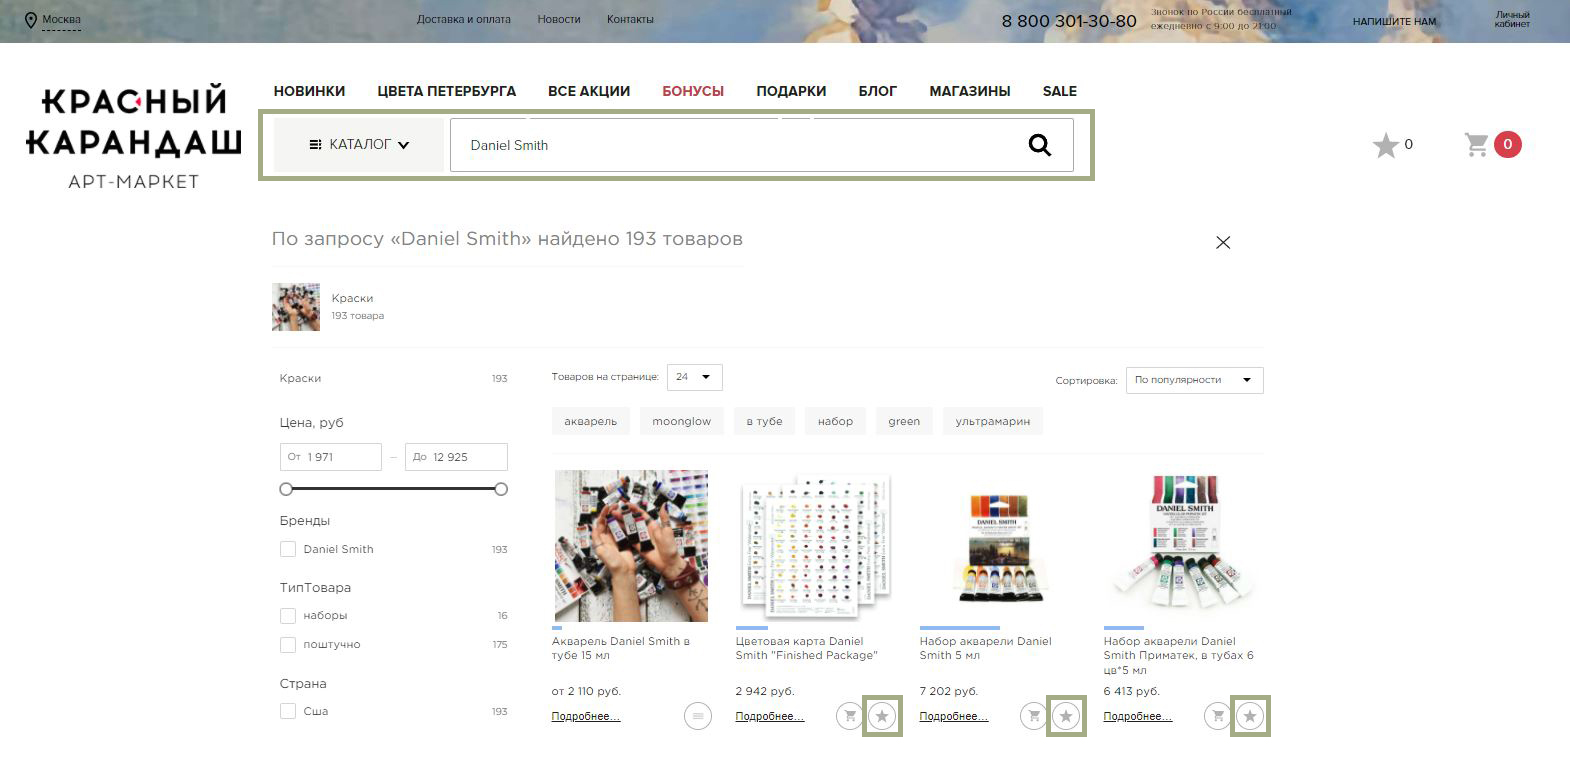This screenshot has height=761, width=1570.
Task: Open the НОВИНКИ menu item
Action: click(x=309, y=91)
